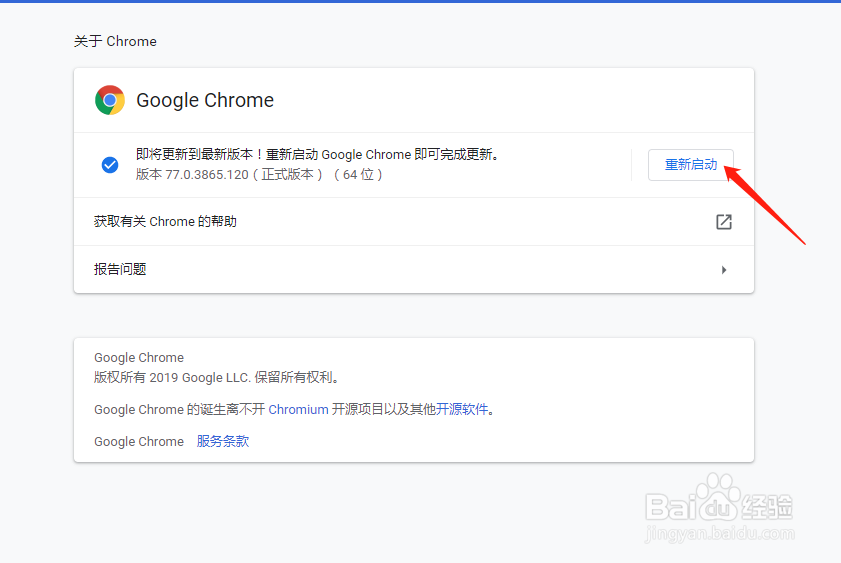This screenshot has width=841, height=563.
Task: Click the external link icon for Chrome help
Action: (x=724, y=222)
